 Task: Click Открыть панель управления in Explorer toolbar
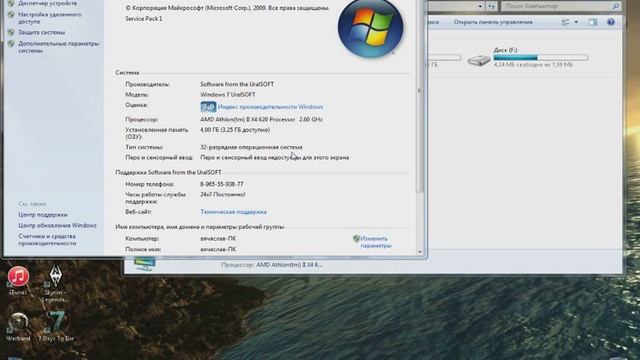[x=493, y=22]
